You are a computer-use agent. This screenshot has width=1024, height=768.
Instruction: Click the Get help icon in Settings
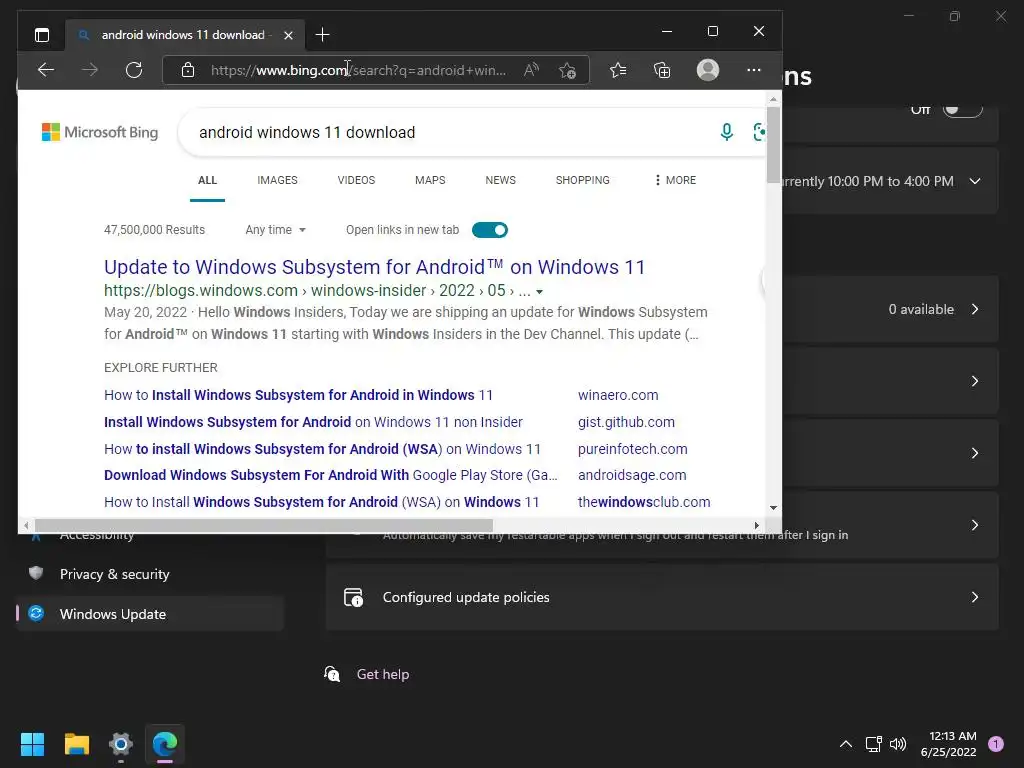click(x=332, y=674)
